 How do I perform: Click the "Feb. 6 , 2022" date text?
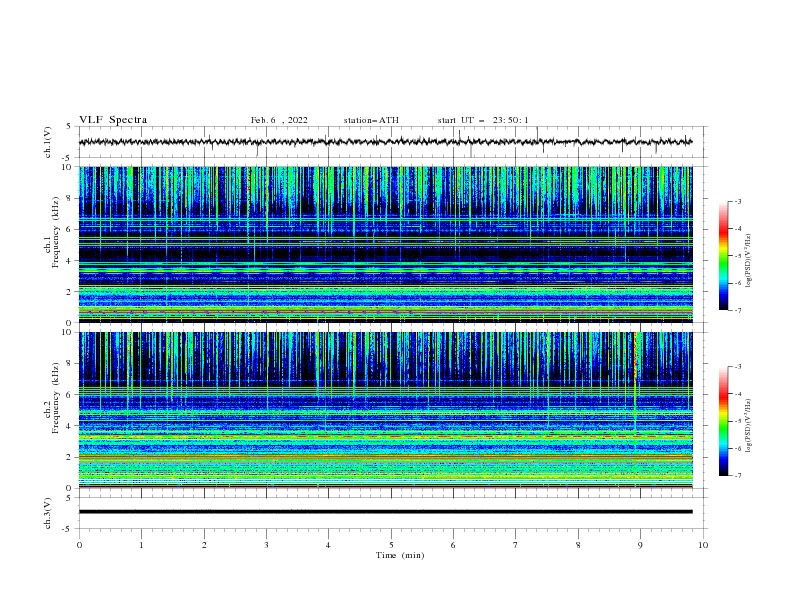click(x=279, y=120)
